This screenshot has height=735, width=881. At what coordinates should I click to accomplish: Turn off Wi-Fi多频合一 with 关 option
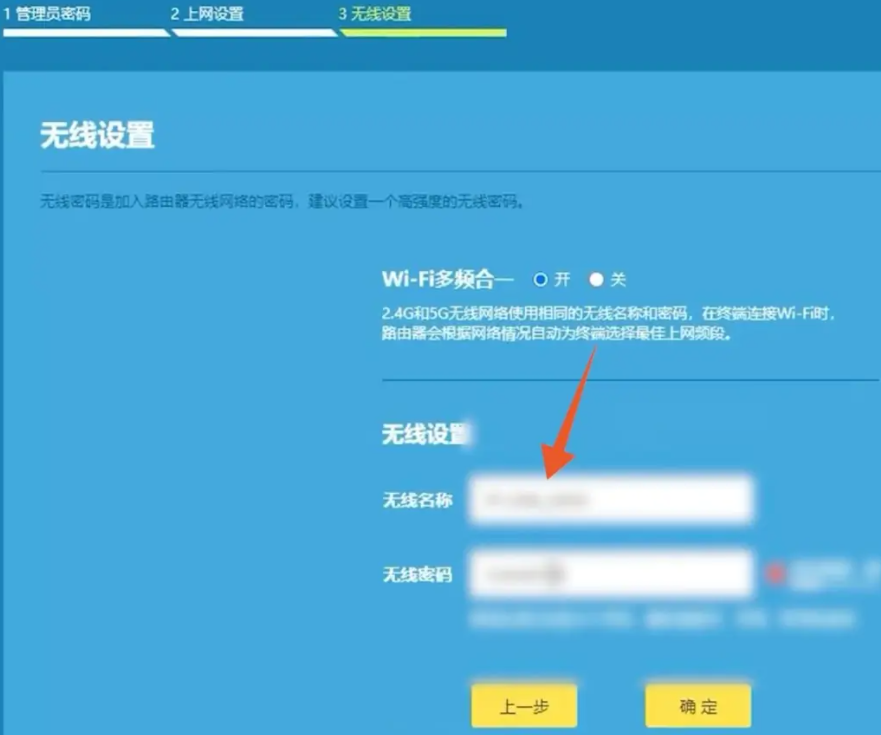(x=596, y=280)
